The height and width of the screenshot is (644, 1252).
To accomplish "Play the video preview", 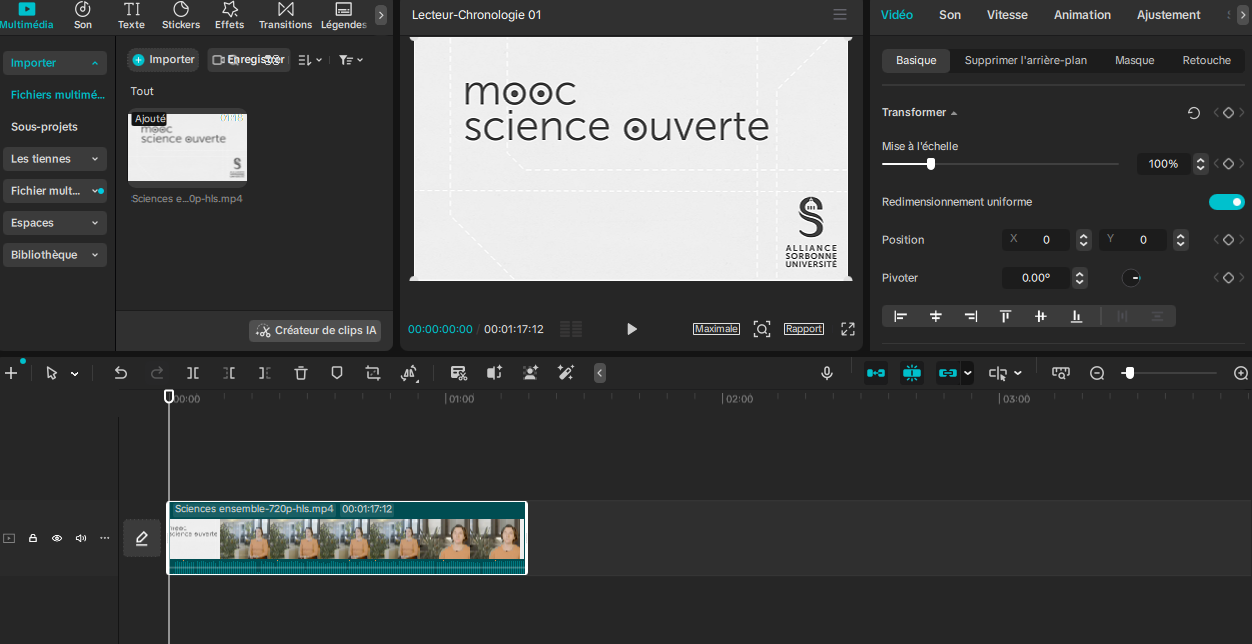I will 632,329.
